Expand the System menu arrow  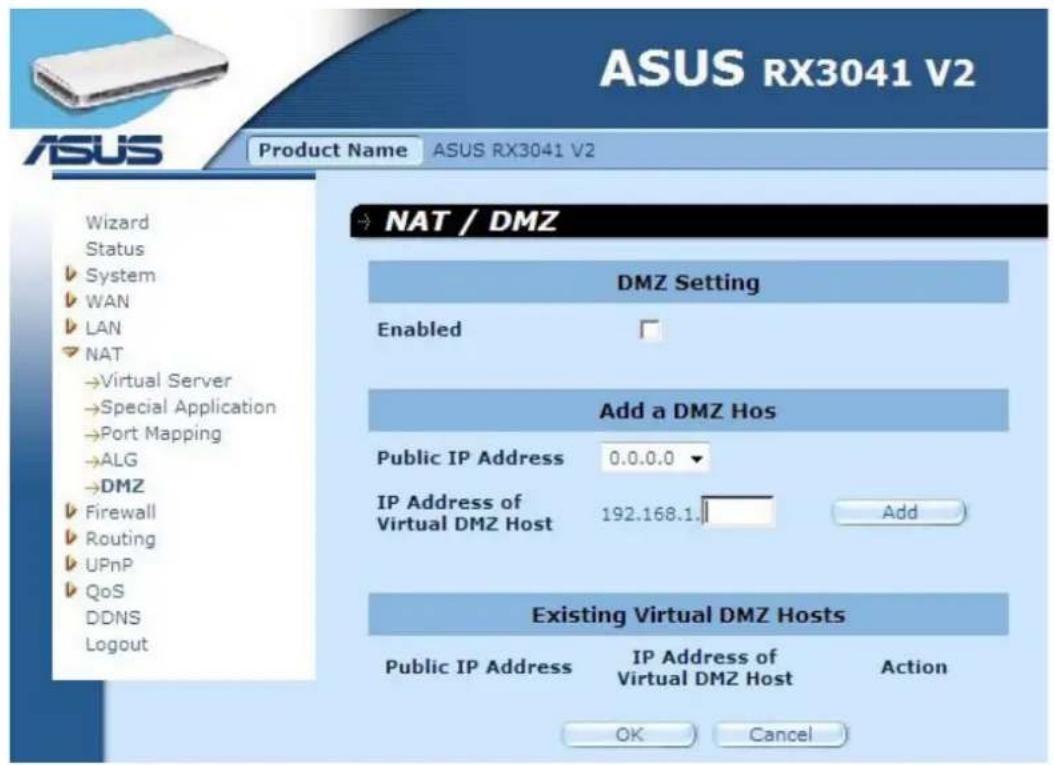(x=71, y=275)
